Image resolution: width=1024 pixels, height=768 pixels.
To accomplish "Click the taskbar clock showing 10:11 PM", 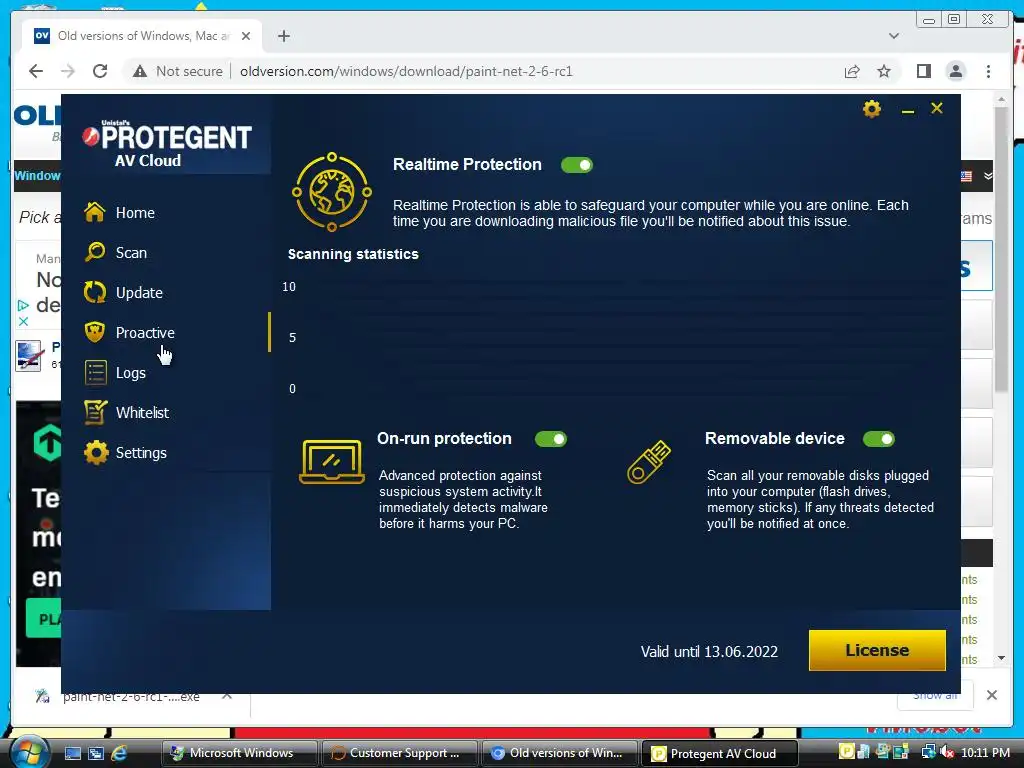I will tap(985, 753).
